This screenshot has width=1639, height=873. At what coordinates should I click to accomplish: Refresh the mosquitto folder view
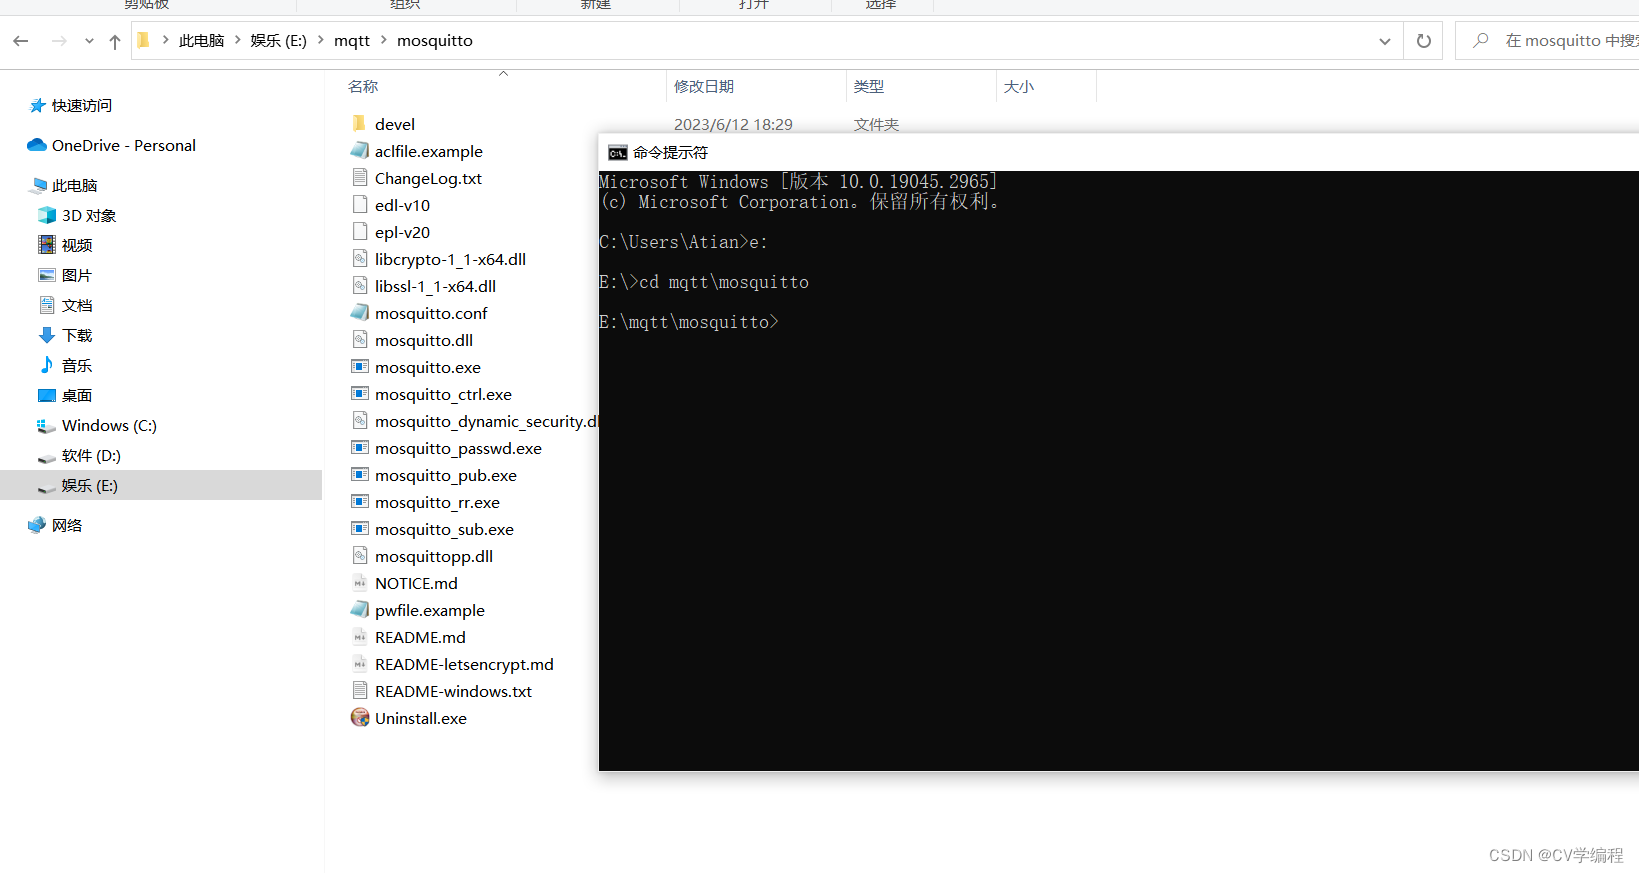click(x=1424, y=41)
